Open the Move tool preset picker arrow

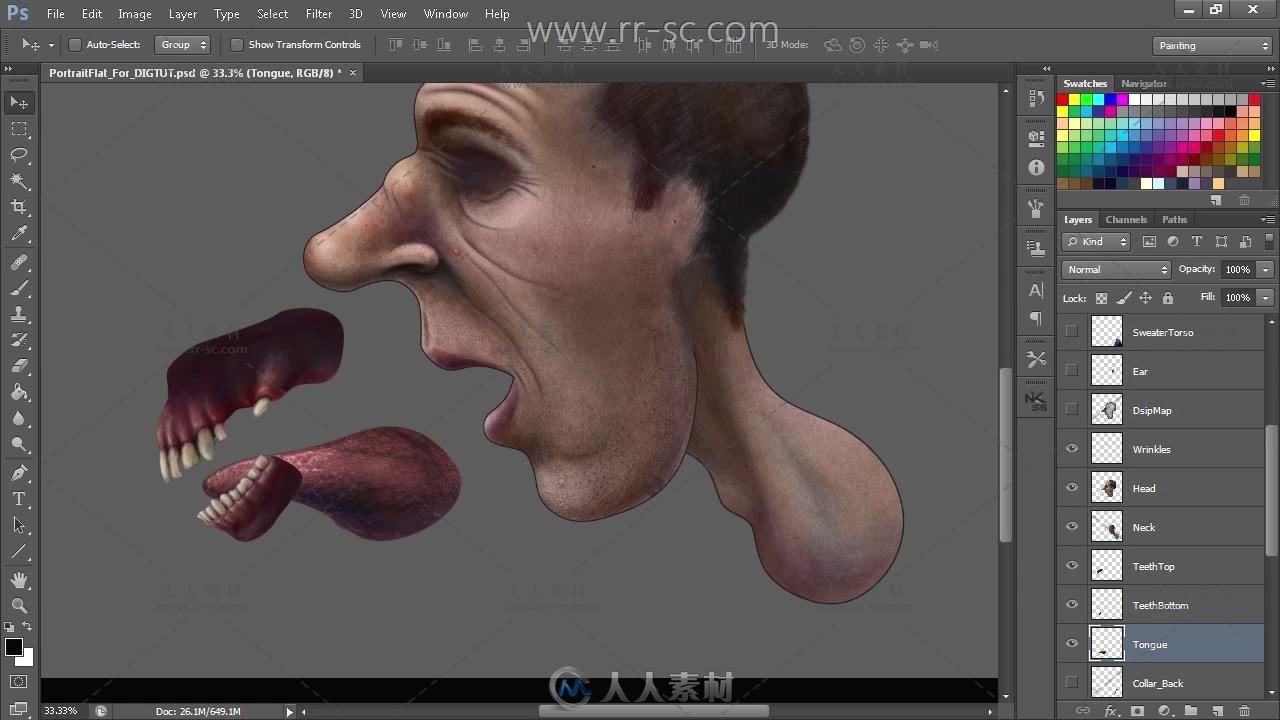click(51, 46)
